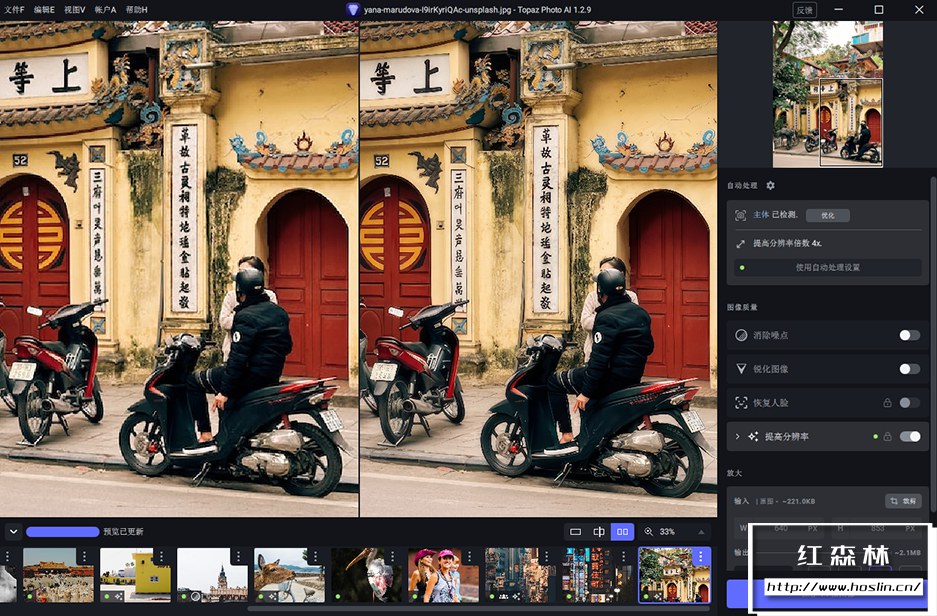Click the 锐化图像 sharpen triangle icon
The height and width of the screenshot is (616, 937).
[741, 369]
